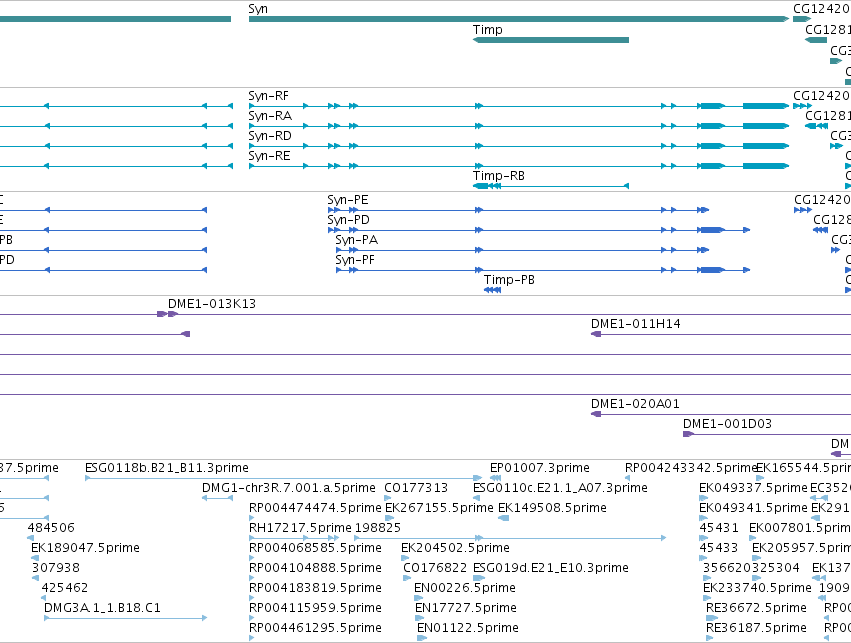This screenshot has height=643, width=851.
Task: Click RP004474474.5prime label
Action: (315, 508)
